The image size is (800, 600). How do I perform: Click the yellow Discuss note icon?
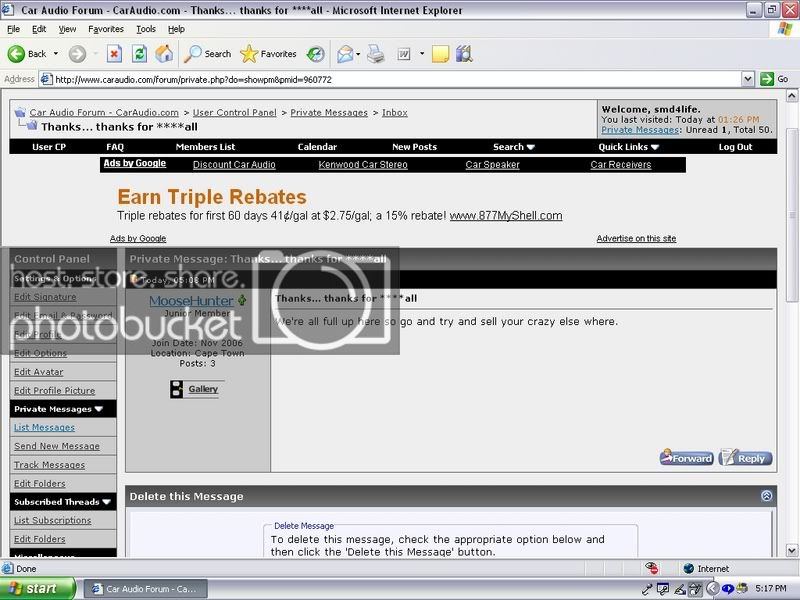tap(440, 54)
